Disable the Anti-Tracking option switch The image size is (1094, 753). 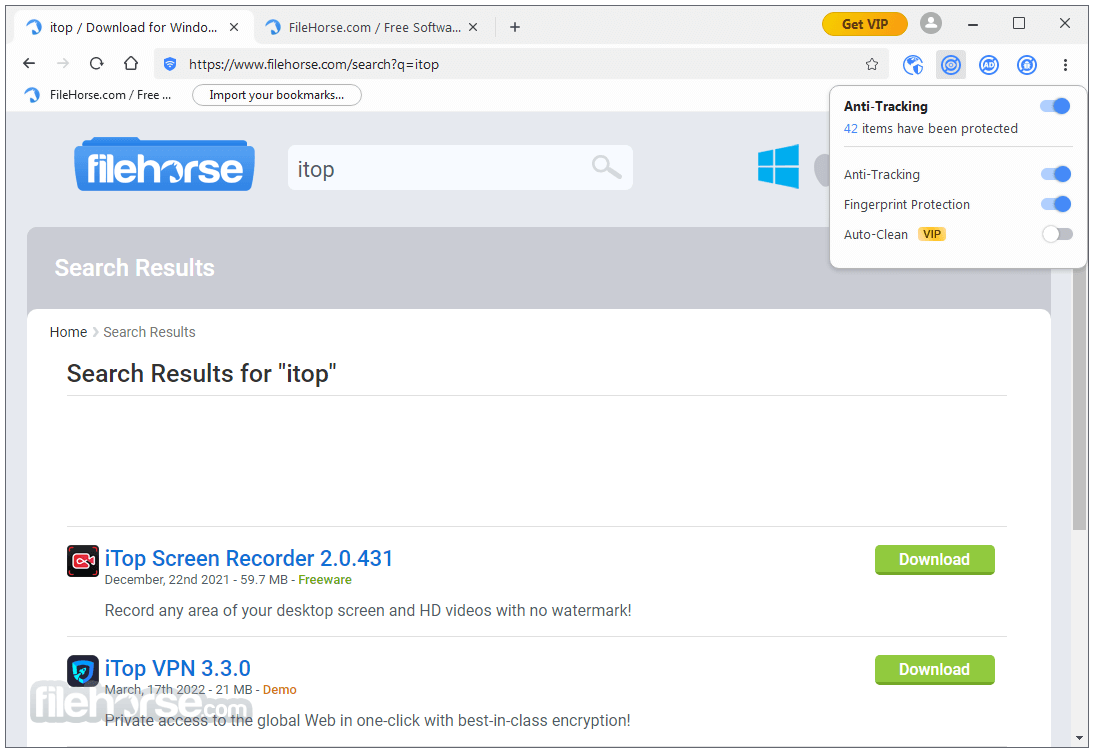(x=1056, y=174)
